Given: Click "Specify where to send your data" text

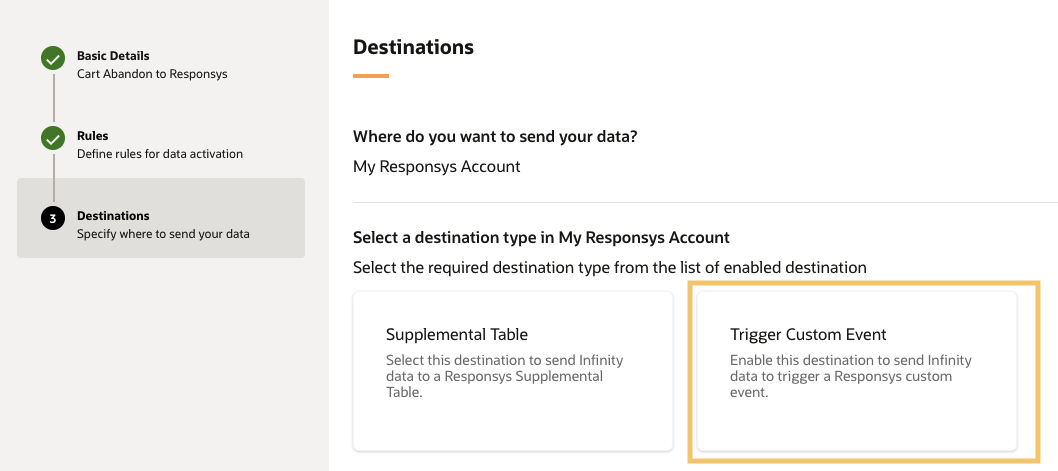Looking at the screenshot, I should point(163,234).
